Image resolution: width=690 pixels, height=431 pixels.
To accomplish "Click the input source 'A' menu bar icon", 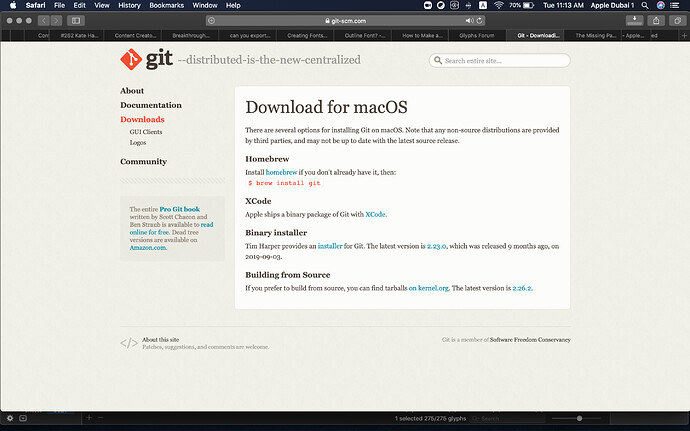I will (x=483, y=5).
